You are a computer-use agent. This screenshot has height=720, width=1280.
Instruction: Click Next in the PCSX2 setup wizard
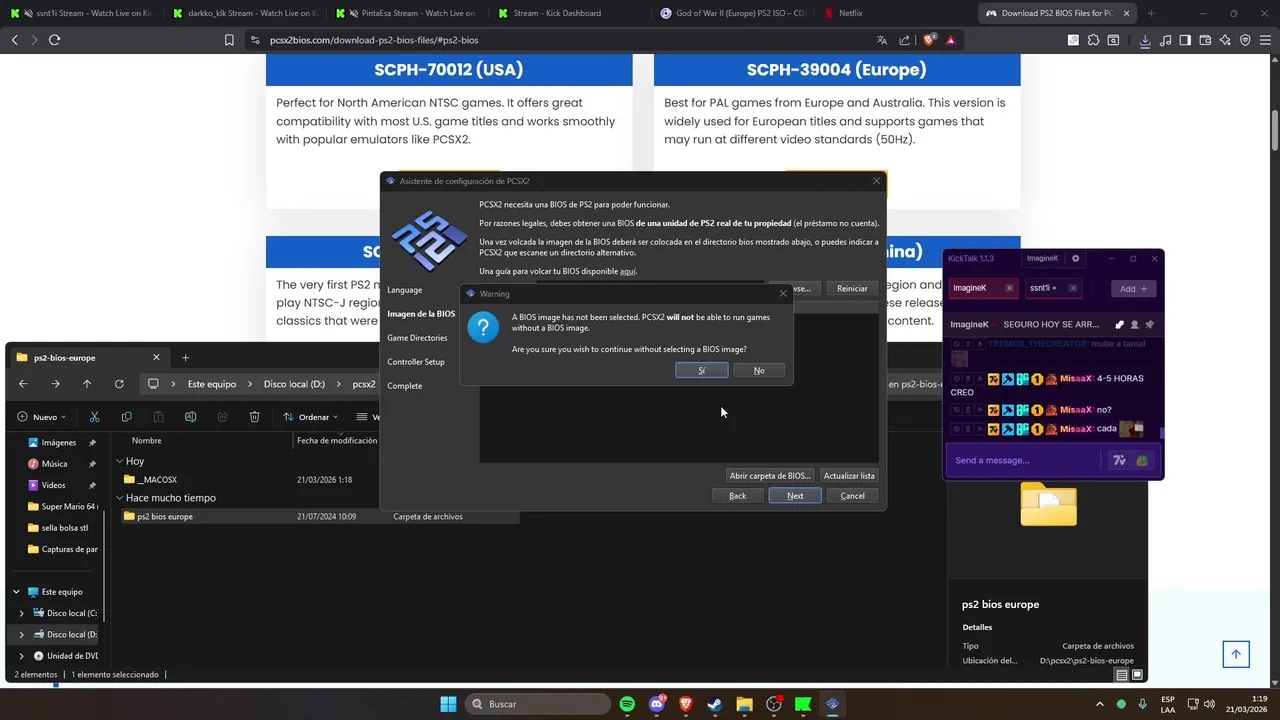(x=795, y=496)
